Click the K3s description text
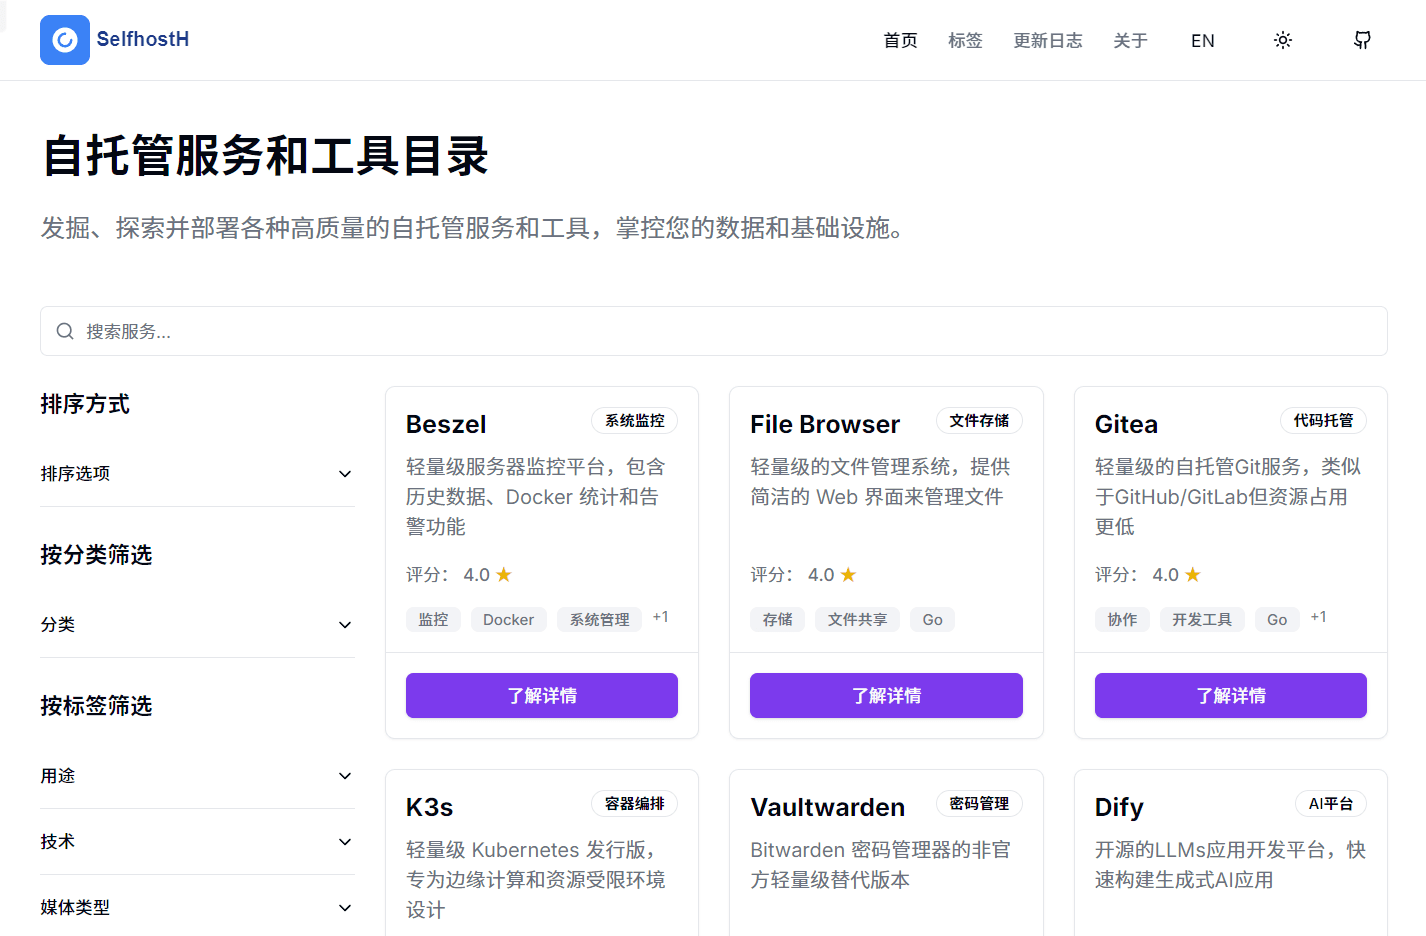1426x936 pixels. (536, 880)
